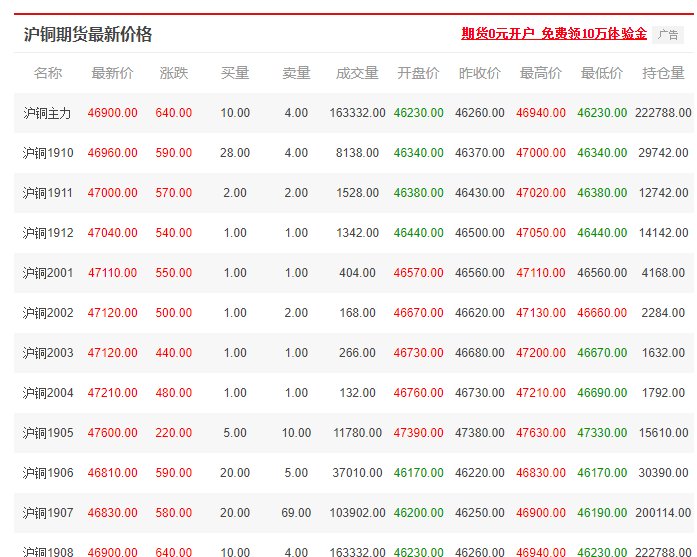Screen dimensions: 697x557
Task: Select the 沪铜主力 row name
Action: [47, 113]
